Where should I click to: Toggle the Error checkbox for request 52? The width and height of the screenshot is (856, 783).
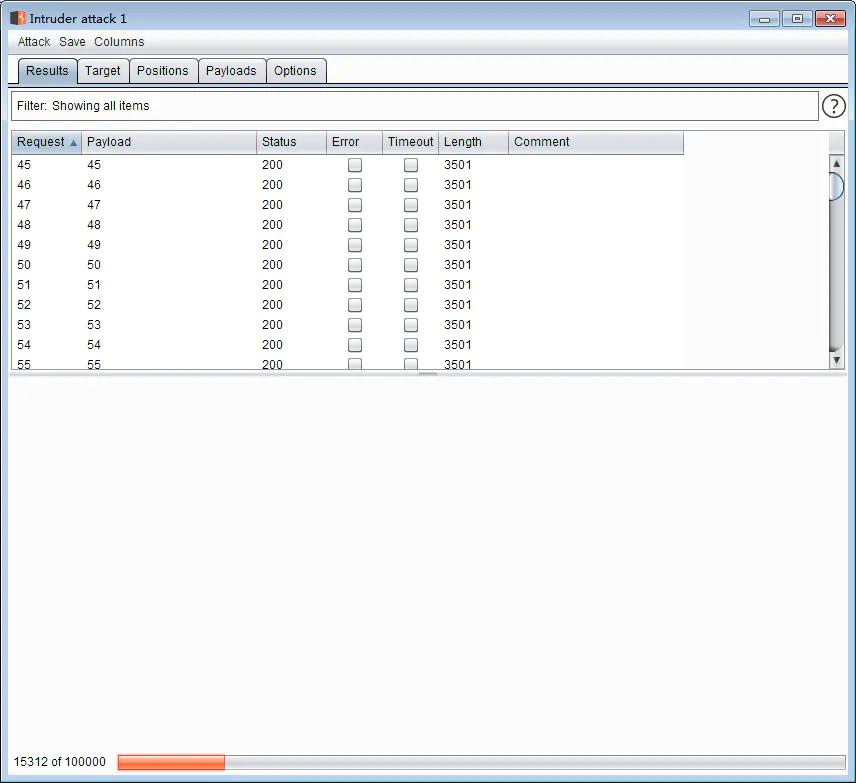(355, 305)
